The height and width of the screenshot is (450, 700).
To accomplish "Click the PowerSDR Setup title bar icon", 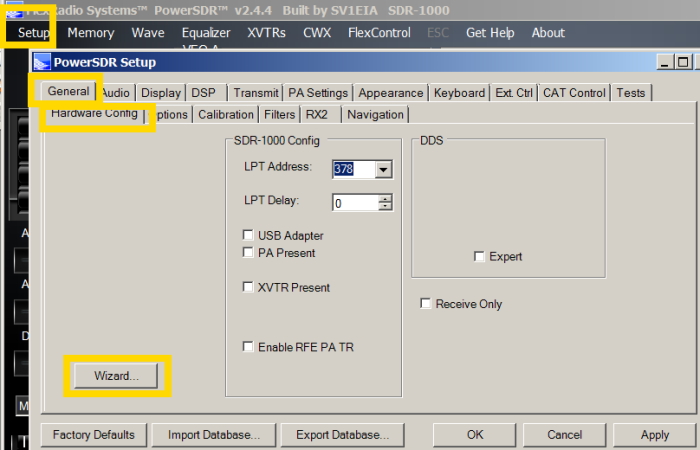I will (42, 62).
